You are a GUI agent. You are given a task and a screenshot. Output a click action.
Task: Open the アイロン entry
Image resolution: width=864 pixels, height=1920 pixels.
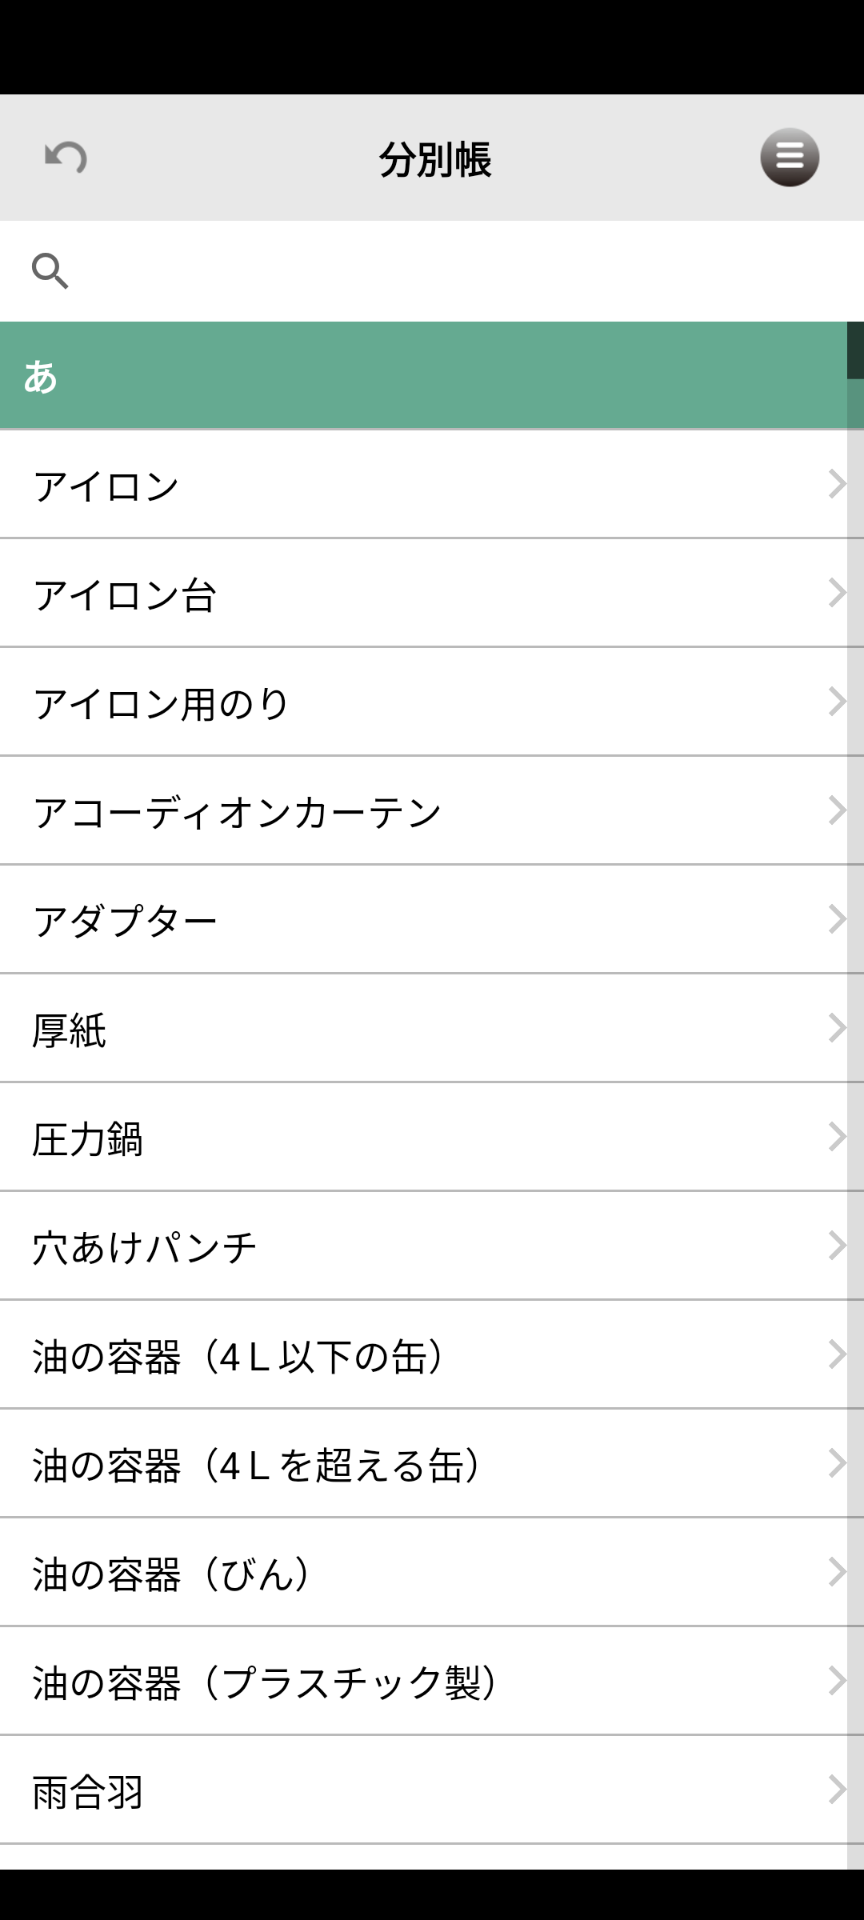107,486
